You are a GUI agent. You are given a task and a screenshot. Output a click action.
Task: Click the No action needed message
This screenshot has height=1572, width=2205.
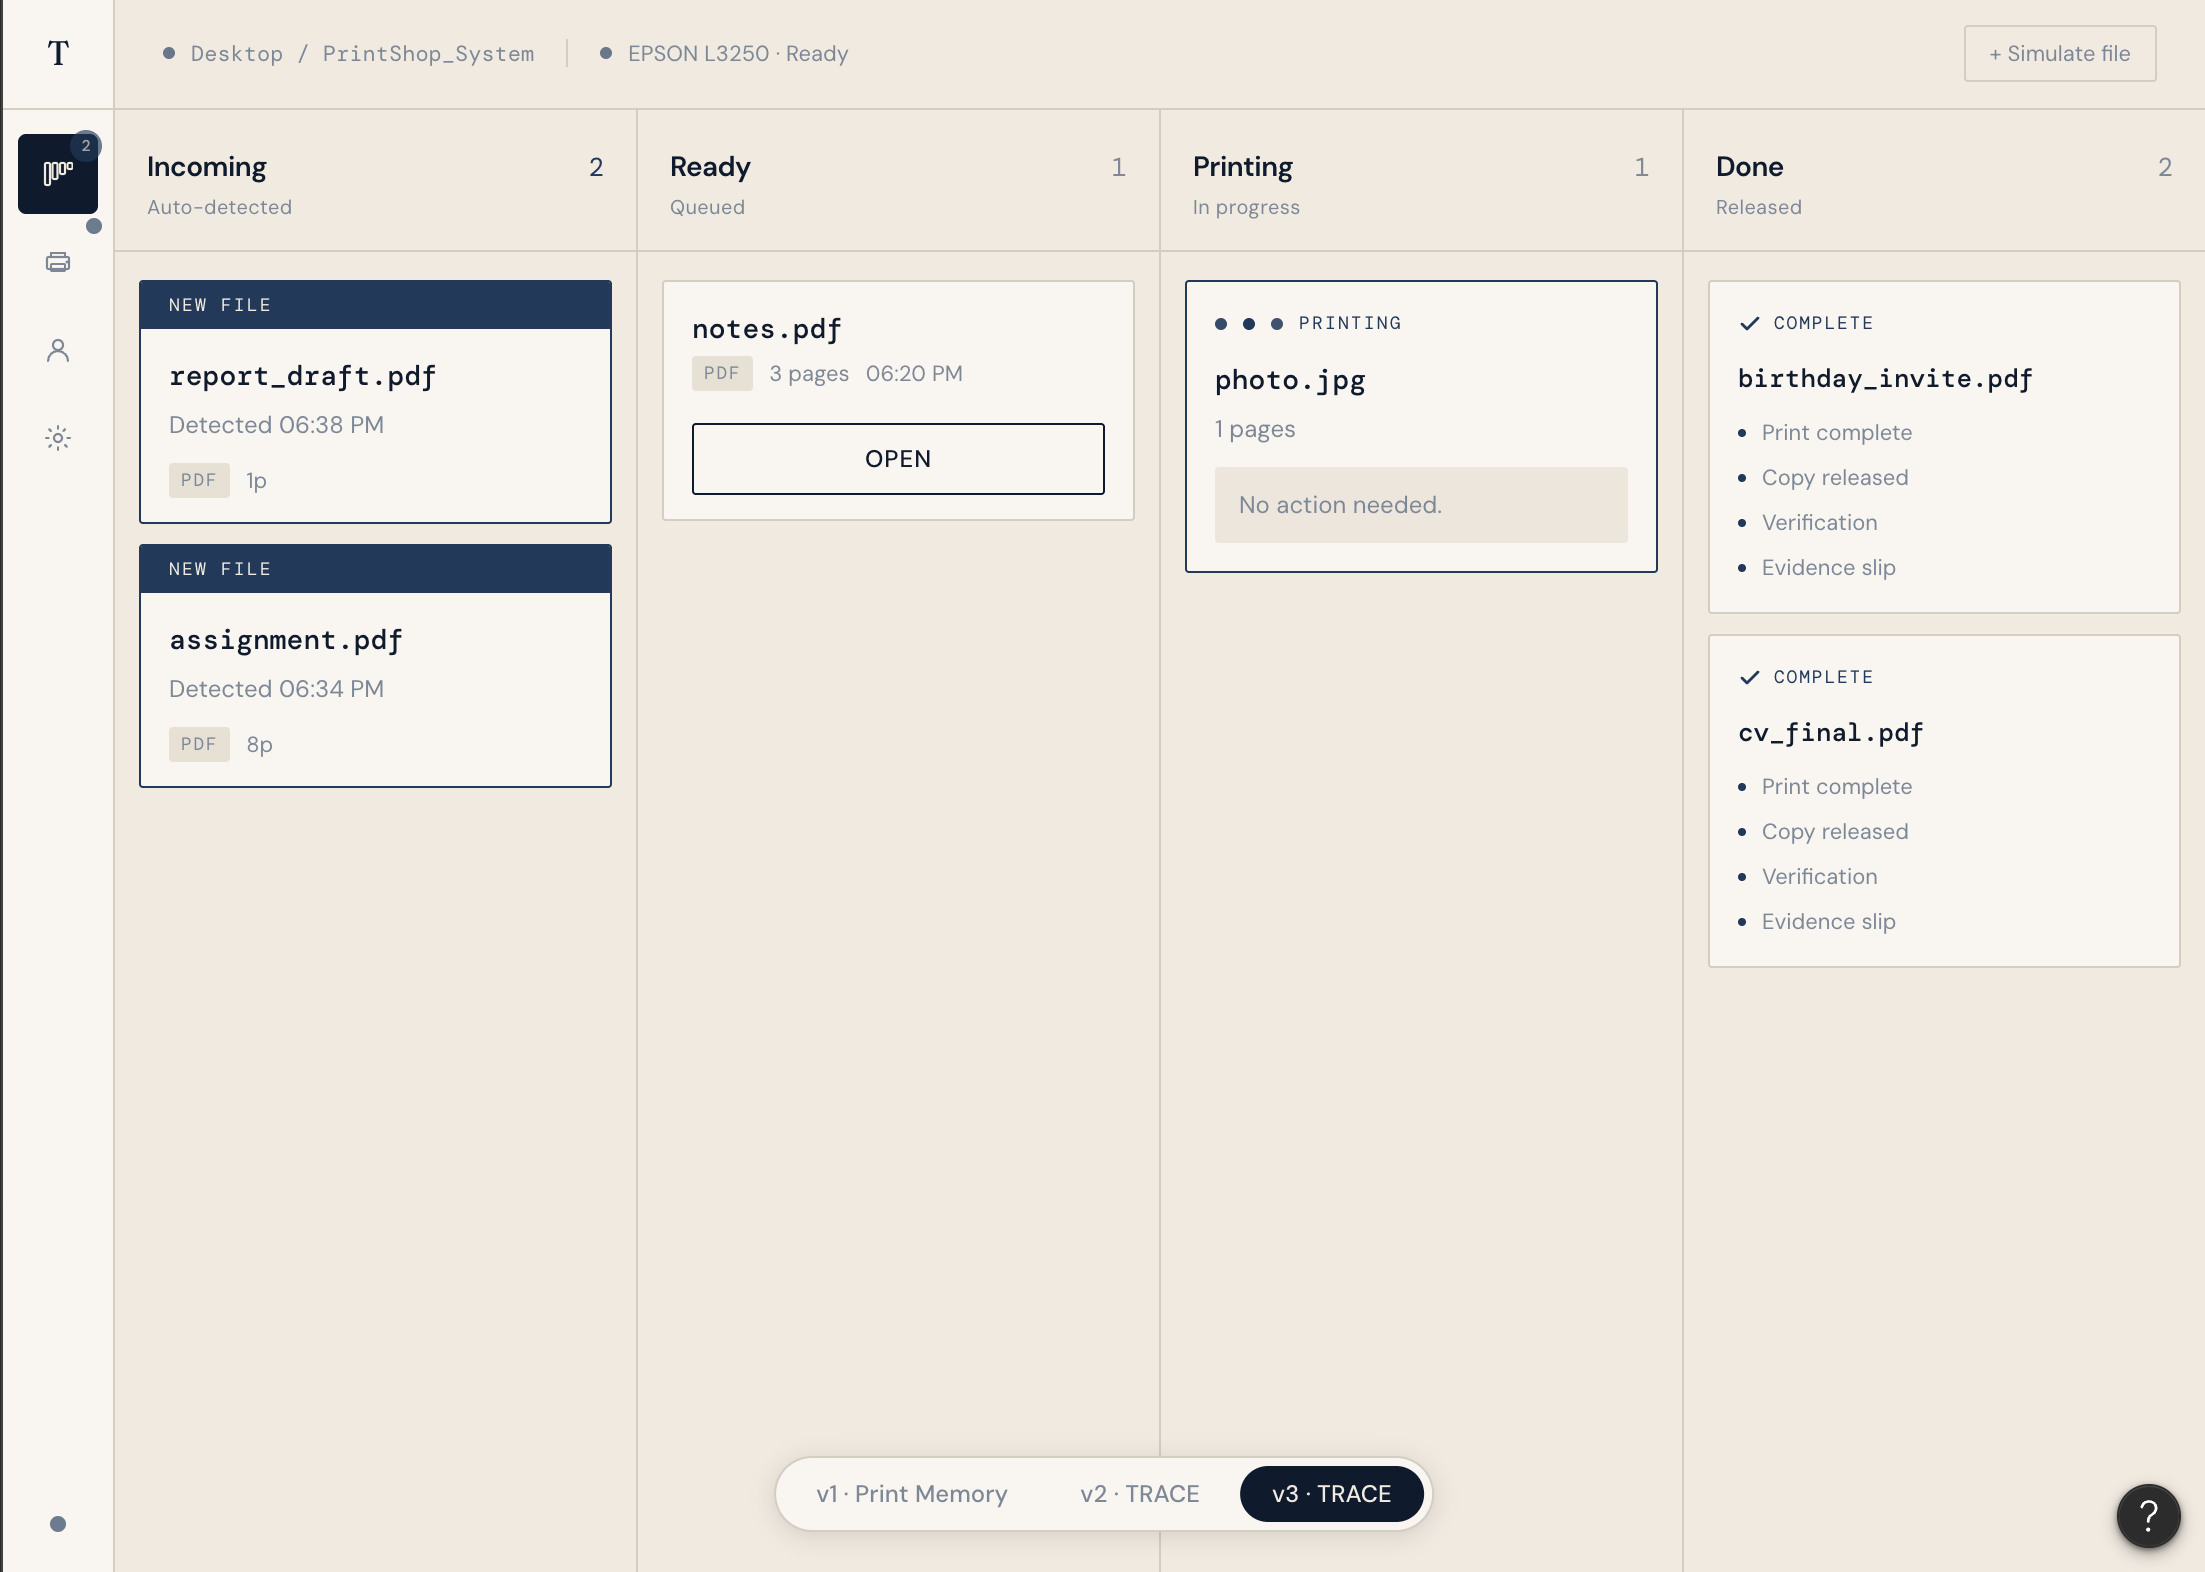point(1420,505)
